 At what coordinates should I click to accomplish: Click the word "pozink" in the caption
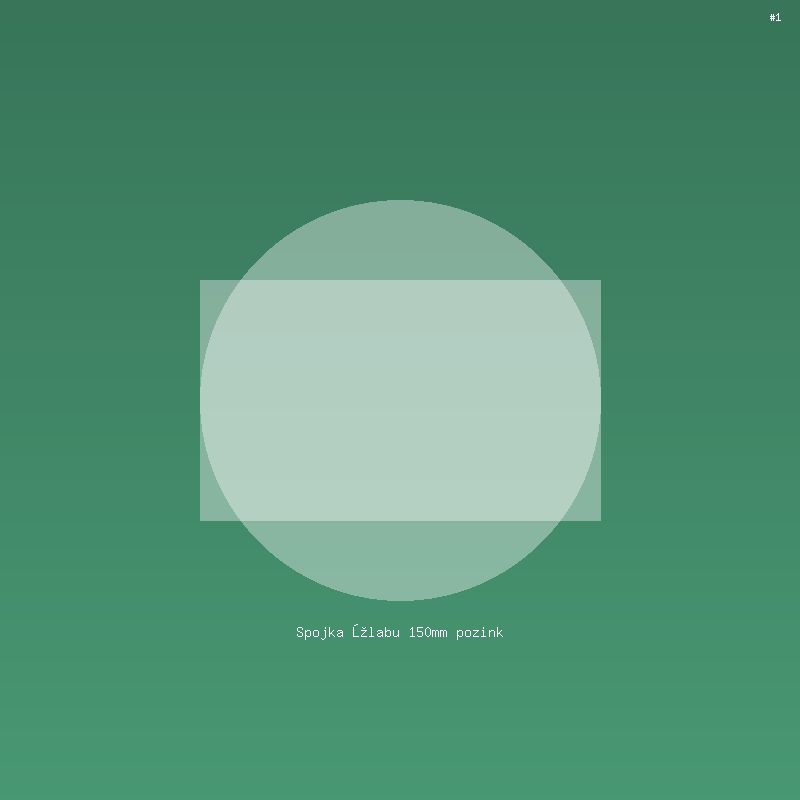pos(479,632)
